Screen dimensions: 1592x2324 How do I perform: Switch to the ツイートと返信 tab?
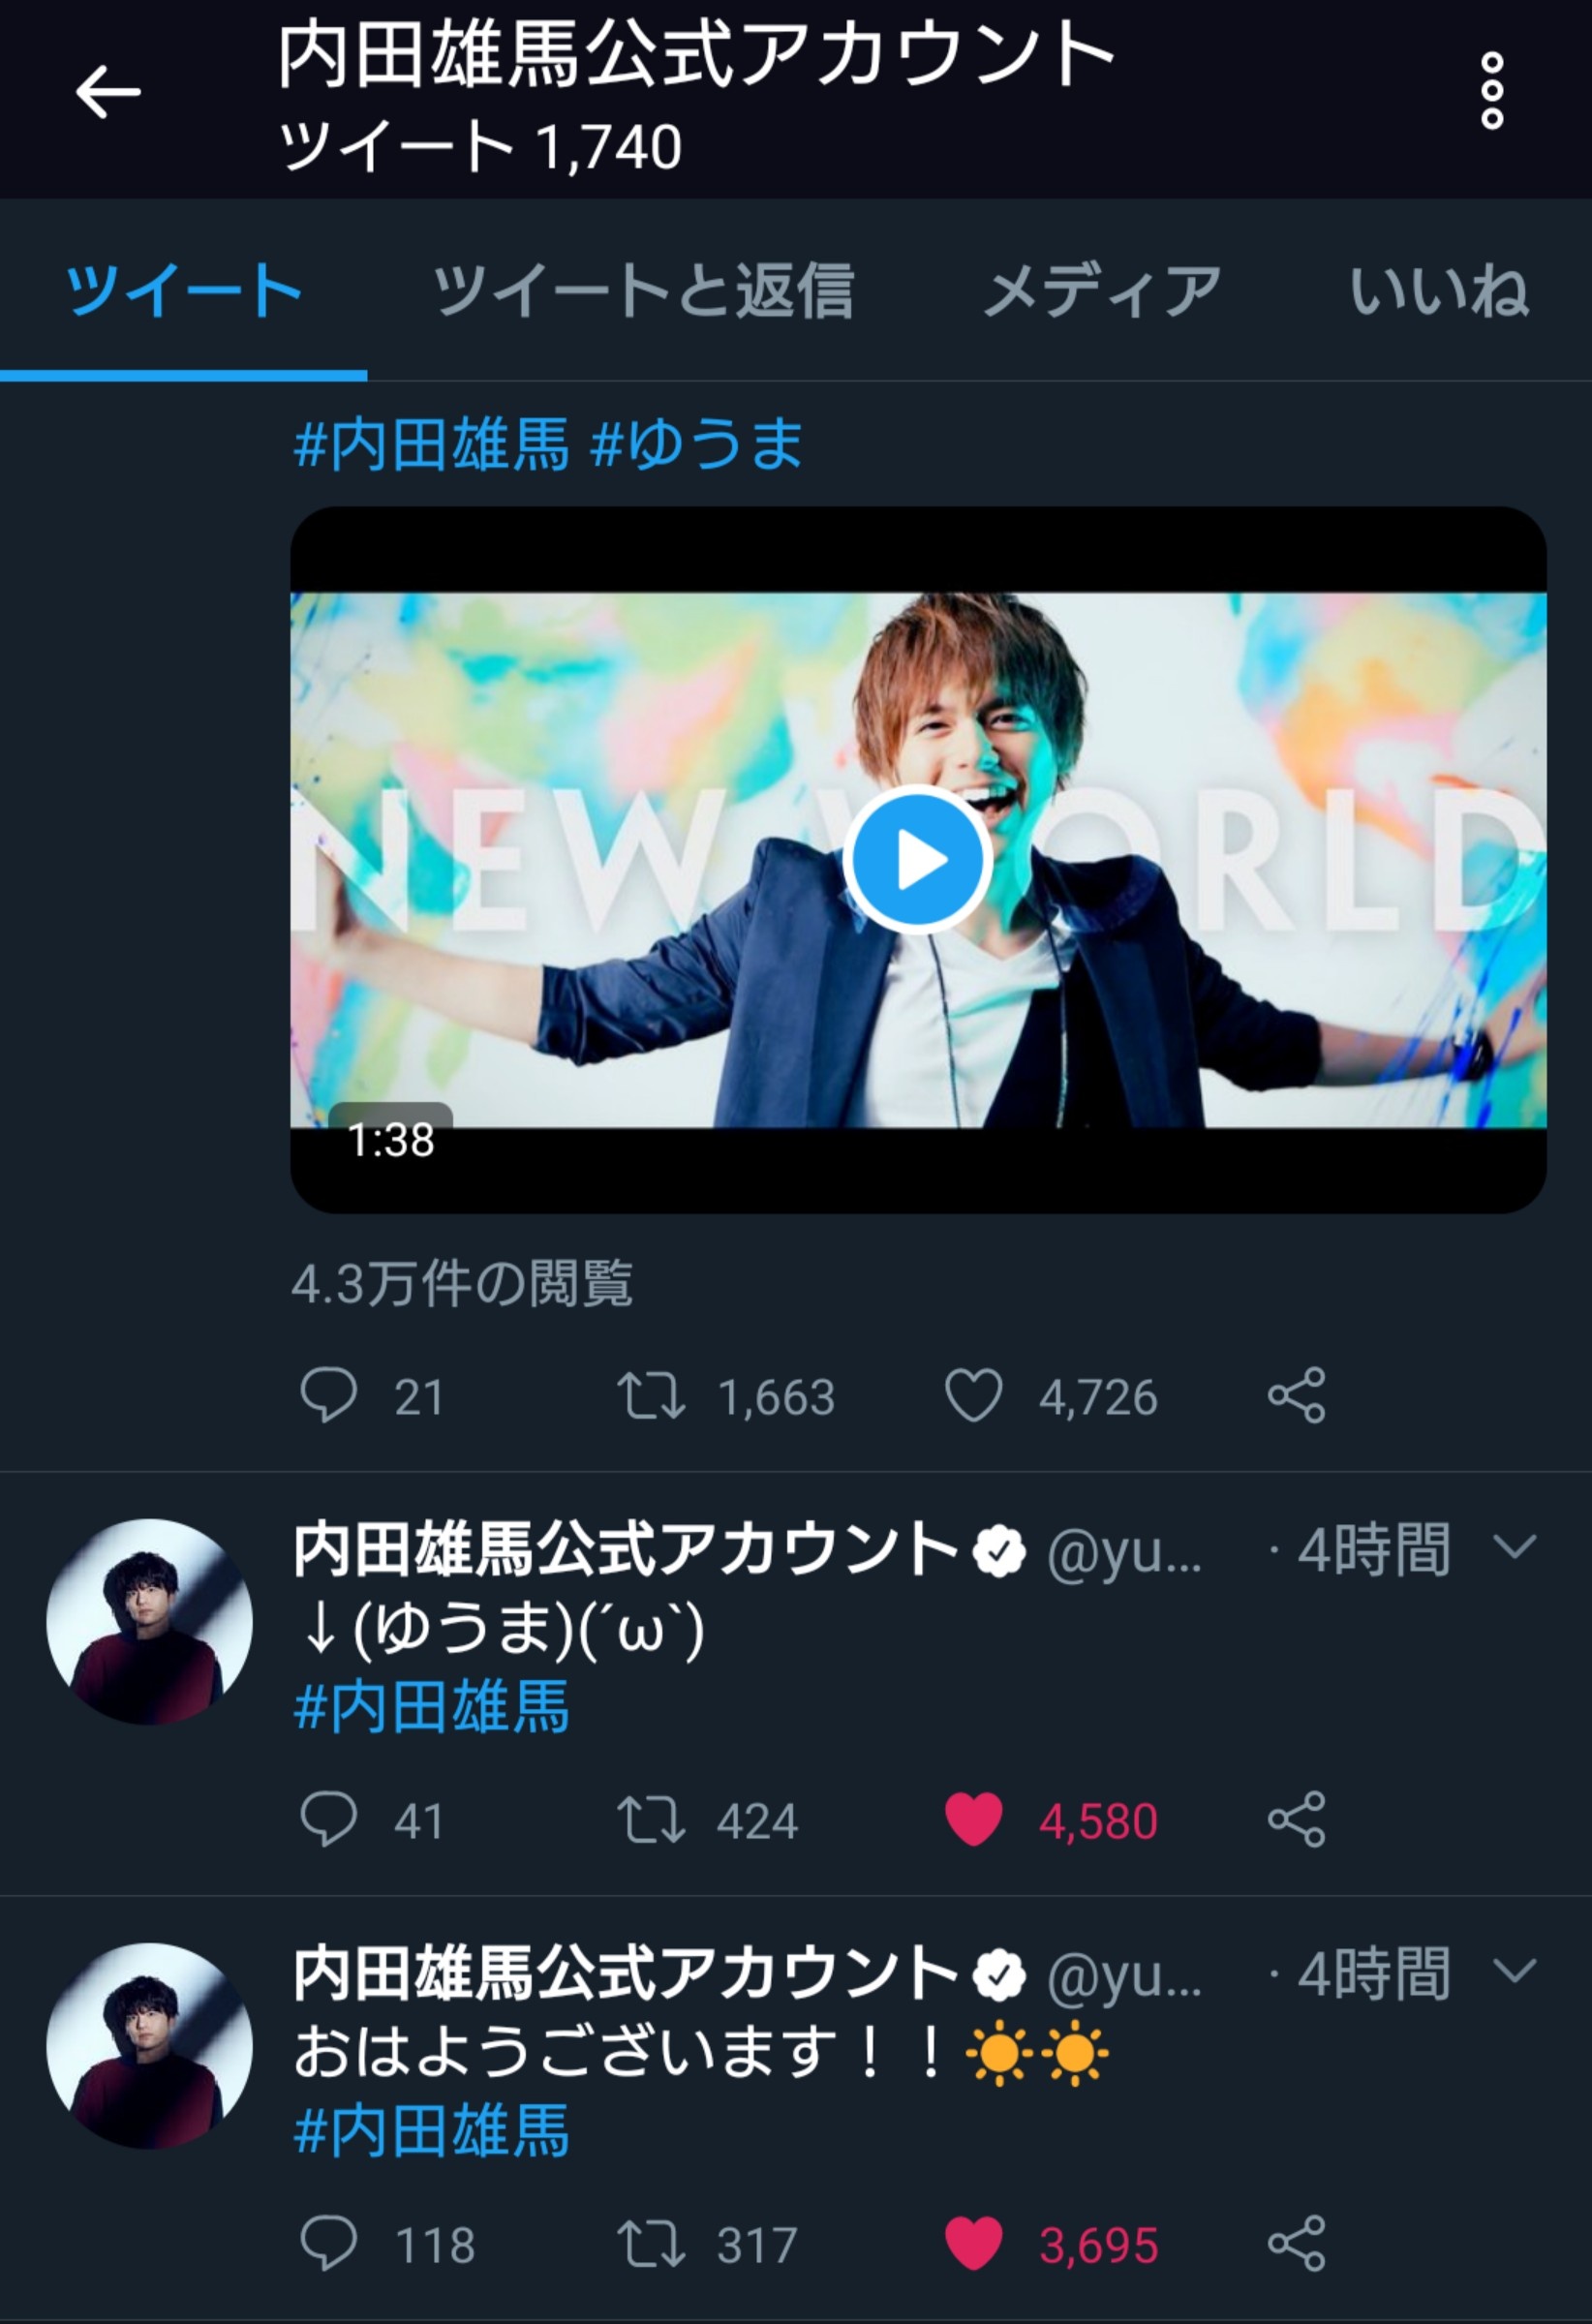pos(643,290)
